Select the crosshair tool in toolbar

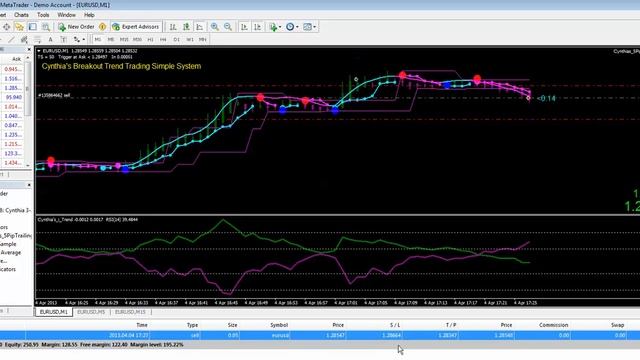pyautogui.click(x=6, y=27)
